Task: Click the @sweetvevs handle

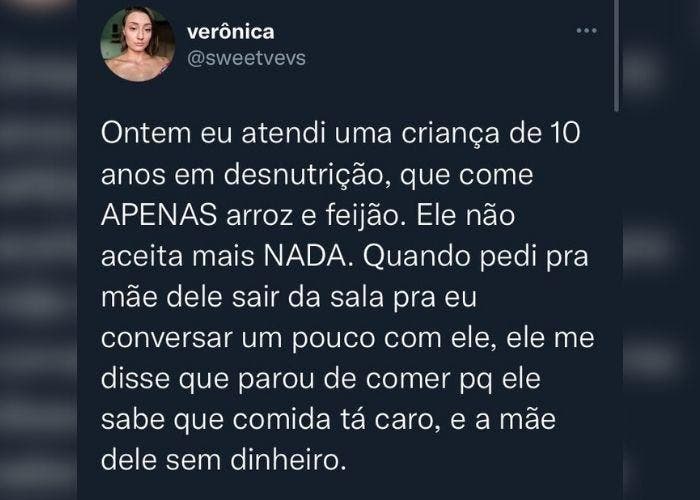Action: [x=245, y=57]
